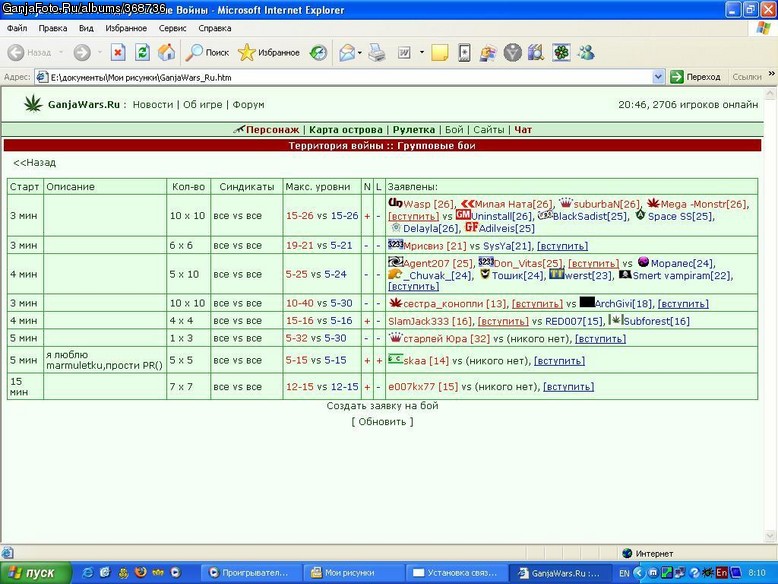This screenshot has height=584, width=778.
Task: Open the Избранное favorites pane
Action: [268, 52]
